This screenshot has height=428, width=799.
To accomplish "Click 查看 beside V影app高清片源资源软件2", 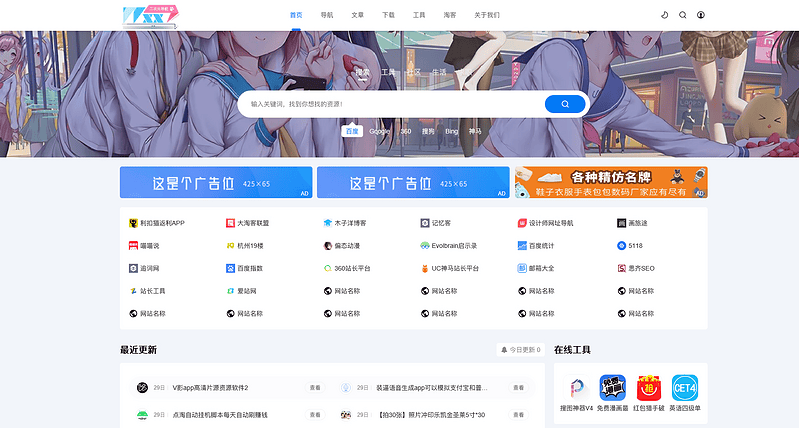I will coord(315,388).
